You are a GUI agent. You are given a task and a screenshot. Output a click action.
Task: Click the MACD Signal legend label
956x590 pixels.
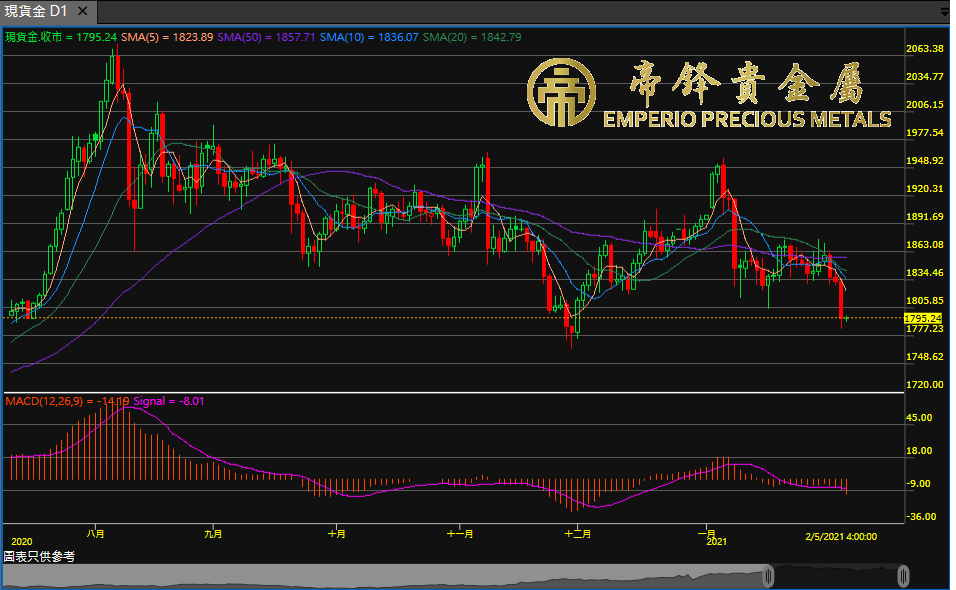[x=155, y=401]
